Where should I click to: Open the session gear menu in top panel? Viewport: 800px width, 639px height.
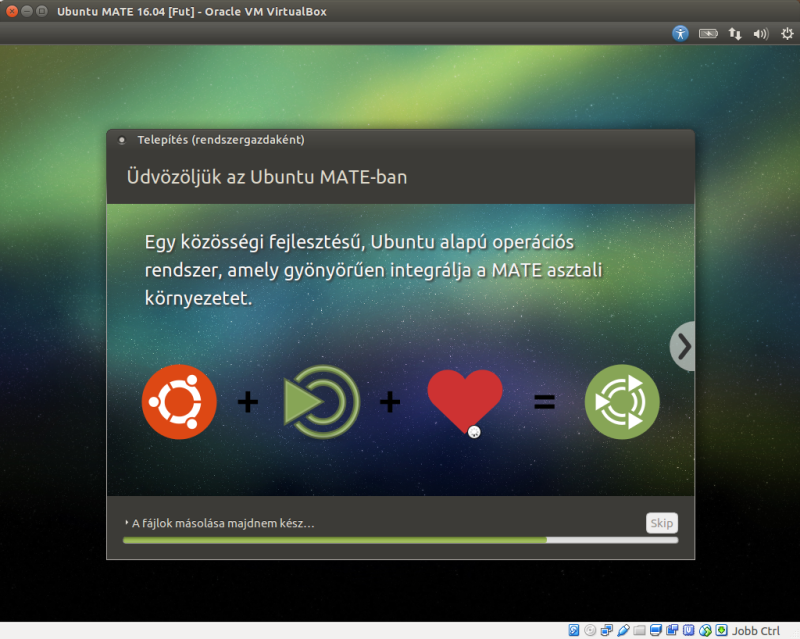coord(787,34)
